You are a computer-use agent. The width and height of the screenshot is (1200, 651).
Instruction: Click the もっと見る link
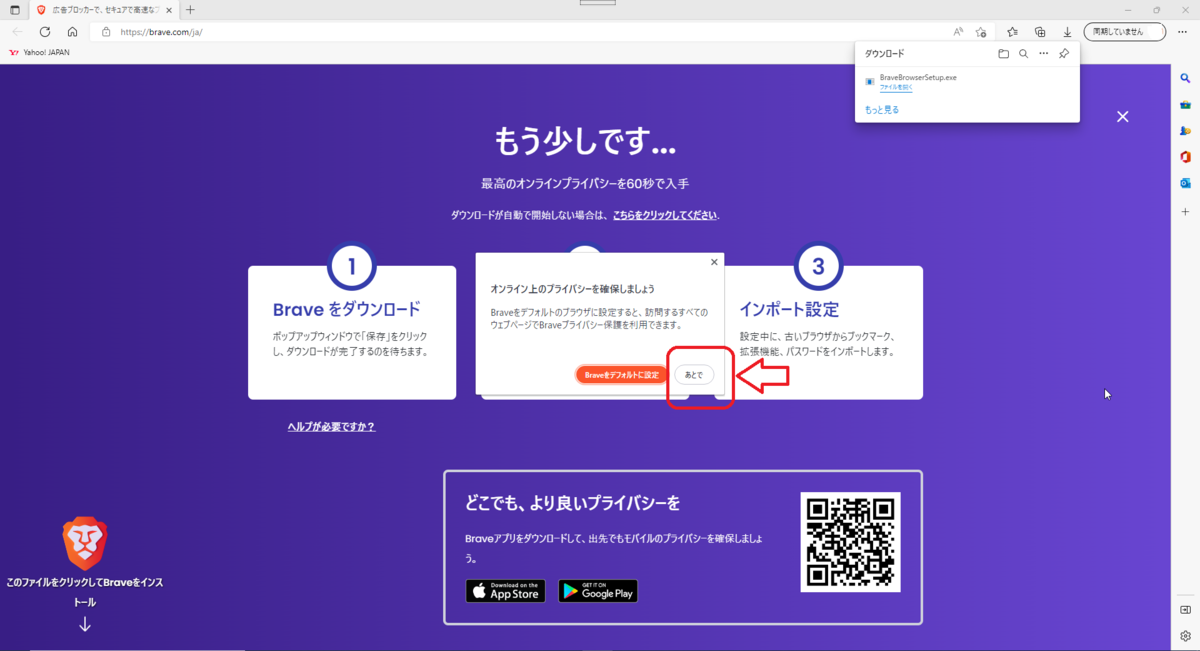(x=882, y=110)
